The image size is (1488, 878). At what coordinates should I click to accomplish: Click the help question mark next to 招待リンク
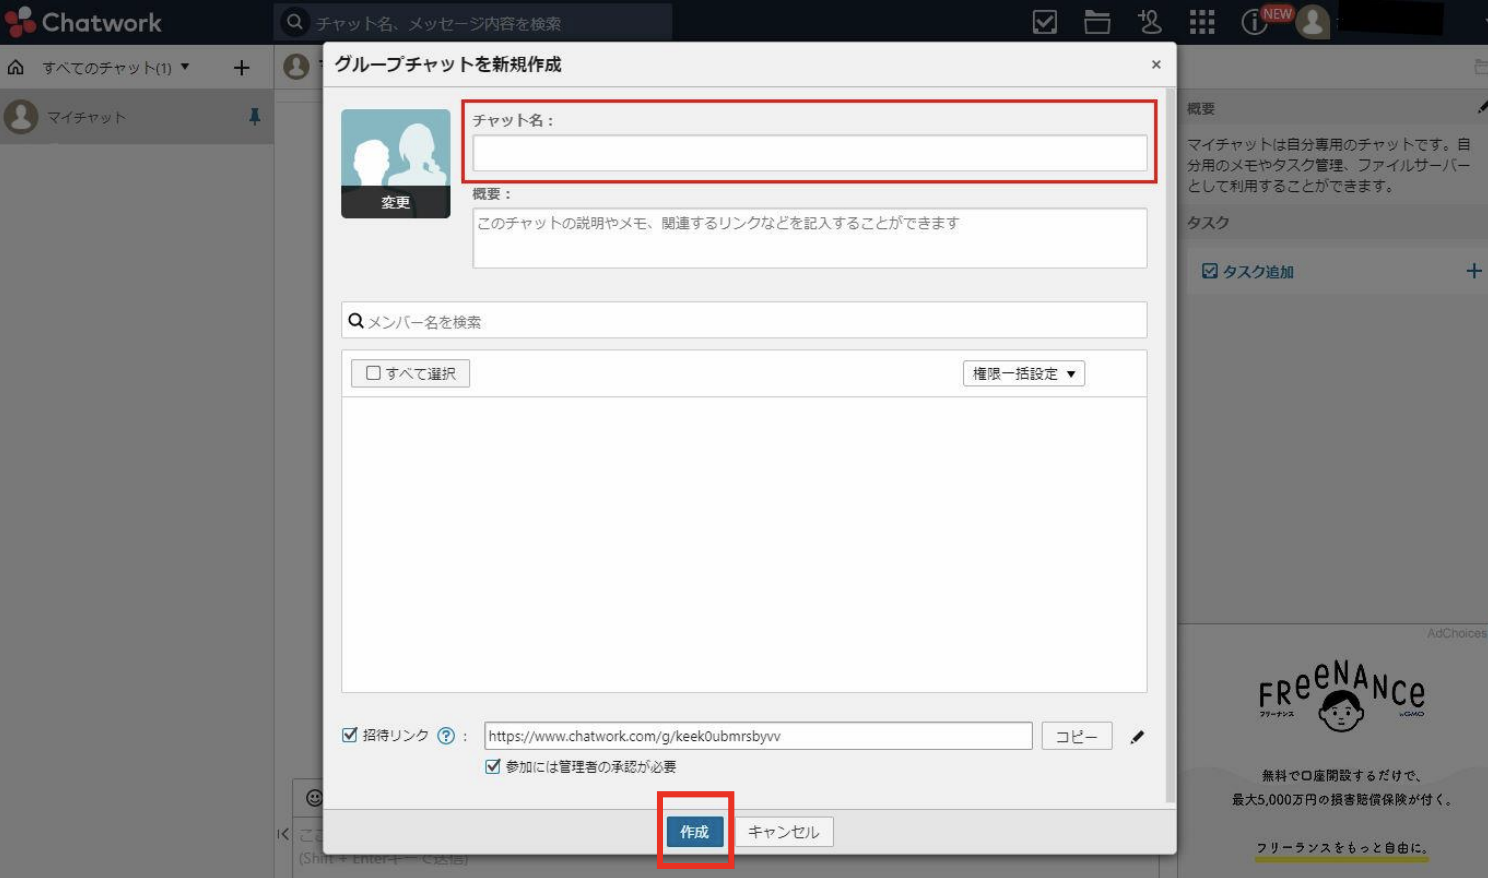446,736
